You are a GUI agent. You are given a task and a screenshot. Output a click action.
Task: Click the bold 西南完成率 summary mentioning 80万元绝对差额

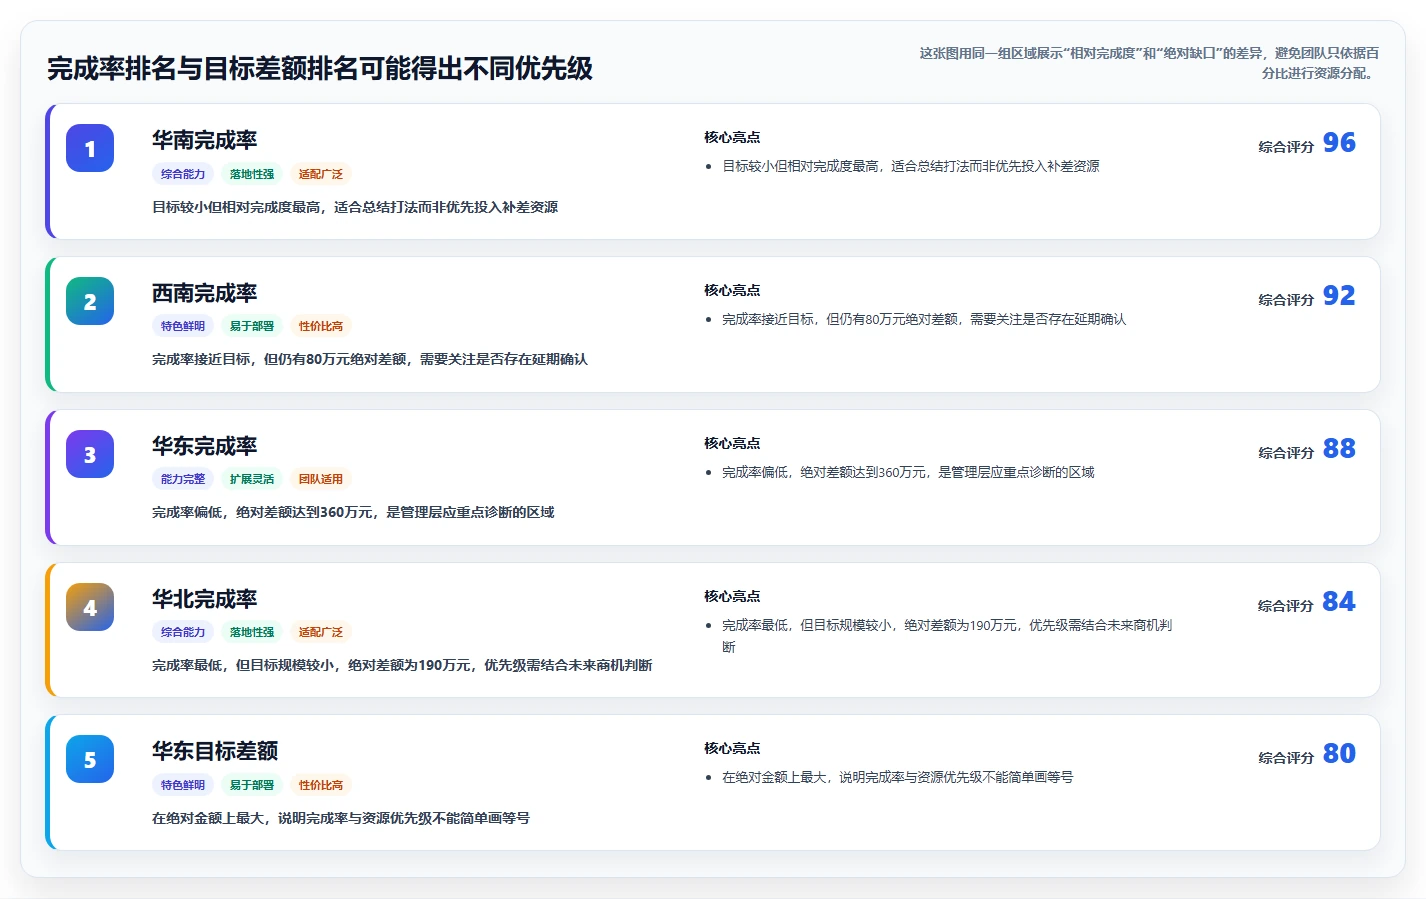(x=370, y=360)
